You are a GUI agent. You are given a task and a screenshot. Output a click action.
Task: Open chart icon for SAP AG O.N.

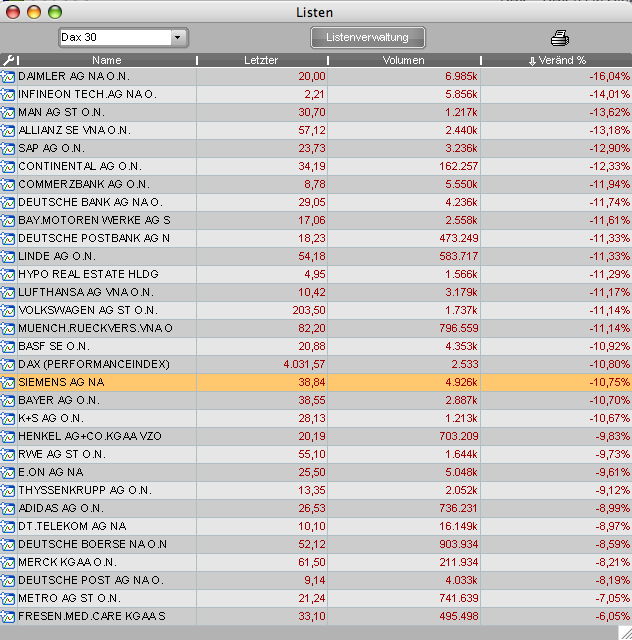click(x=8, y=149)
